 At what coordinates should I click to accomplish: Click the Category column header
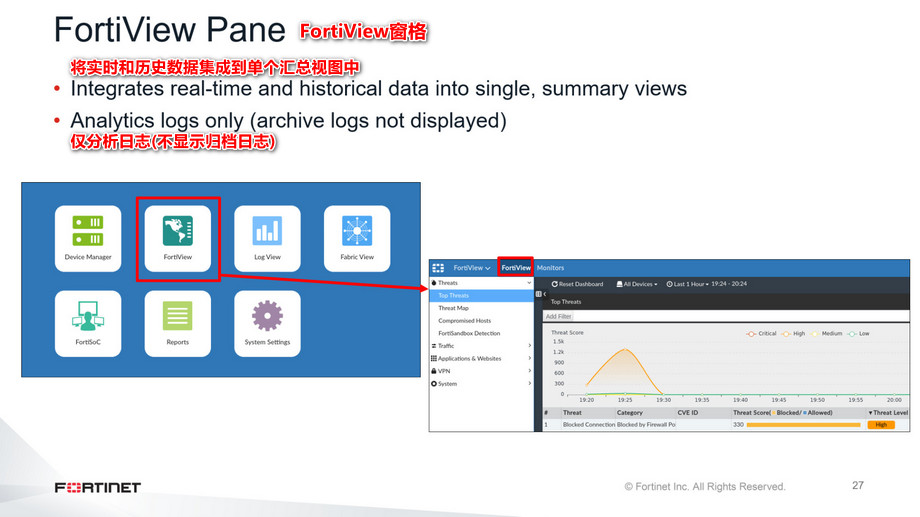coord(630,413)
